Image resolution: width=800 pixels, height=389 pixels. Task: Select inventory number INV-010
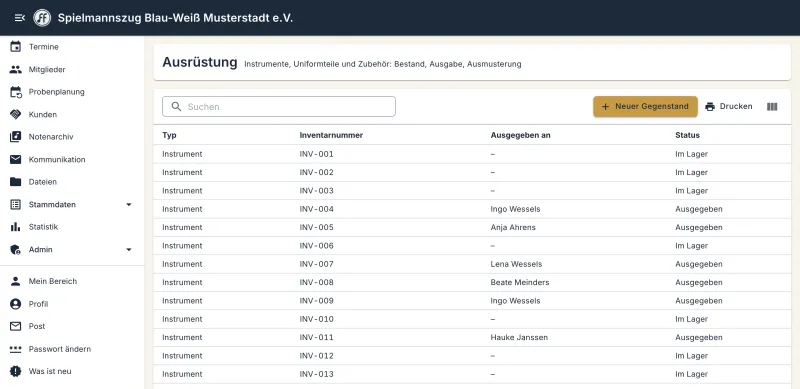[316, 319]
